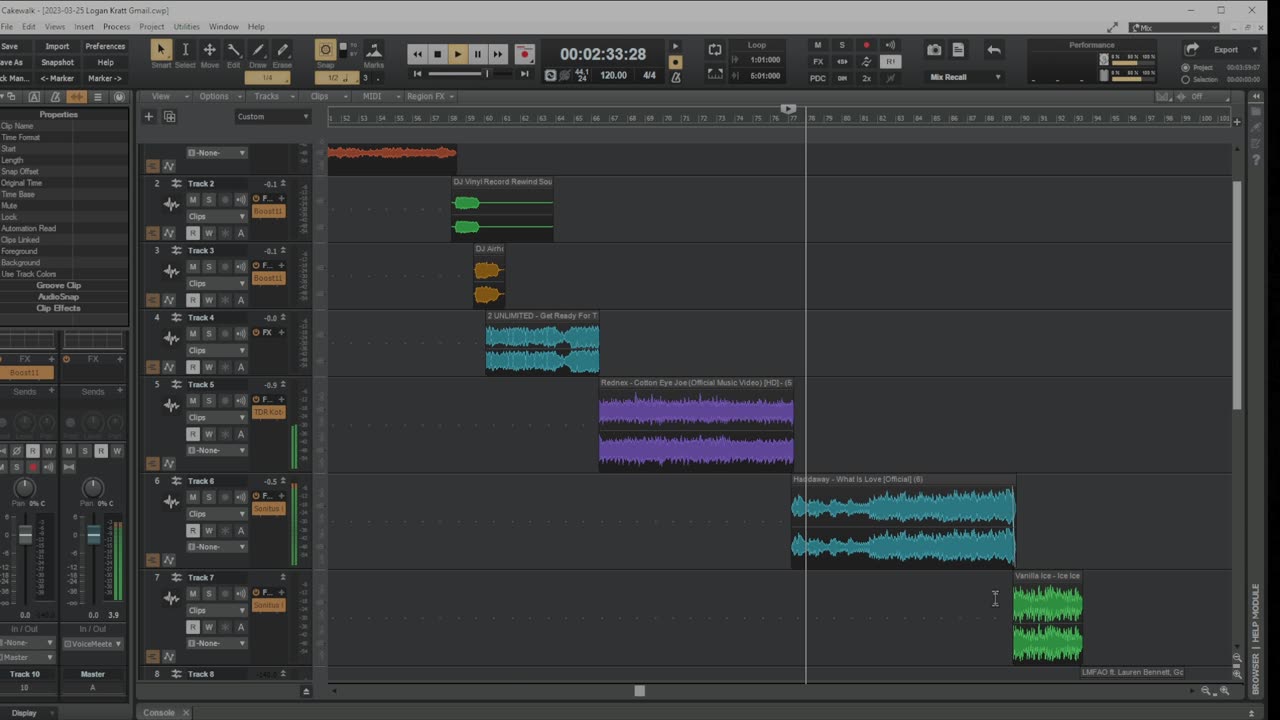Add a track with the plus icon
The width and height of the screenshot is (1280, 720).
[x=149, y=116]
